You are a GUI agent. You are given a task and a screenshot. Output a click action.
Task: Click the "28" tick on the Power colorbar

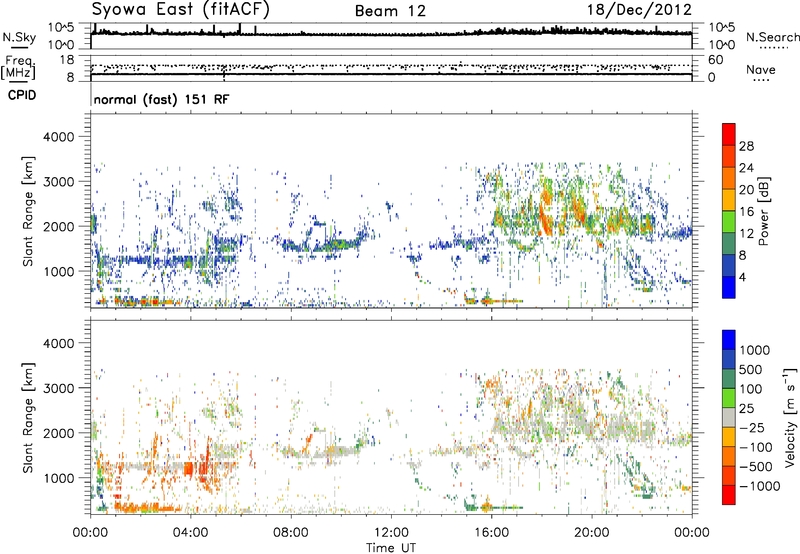[x=746, y=146]
